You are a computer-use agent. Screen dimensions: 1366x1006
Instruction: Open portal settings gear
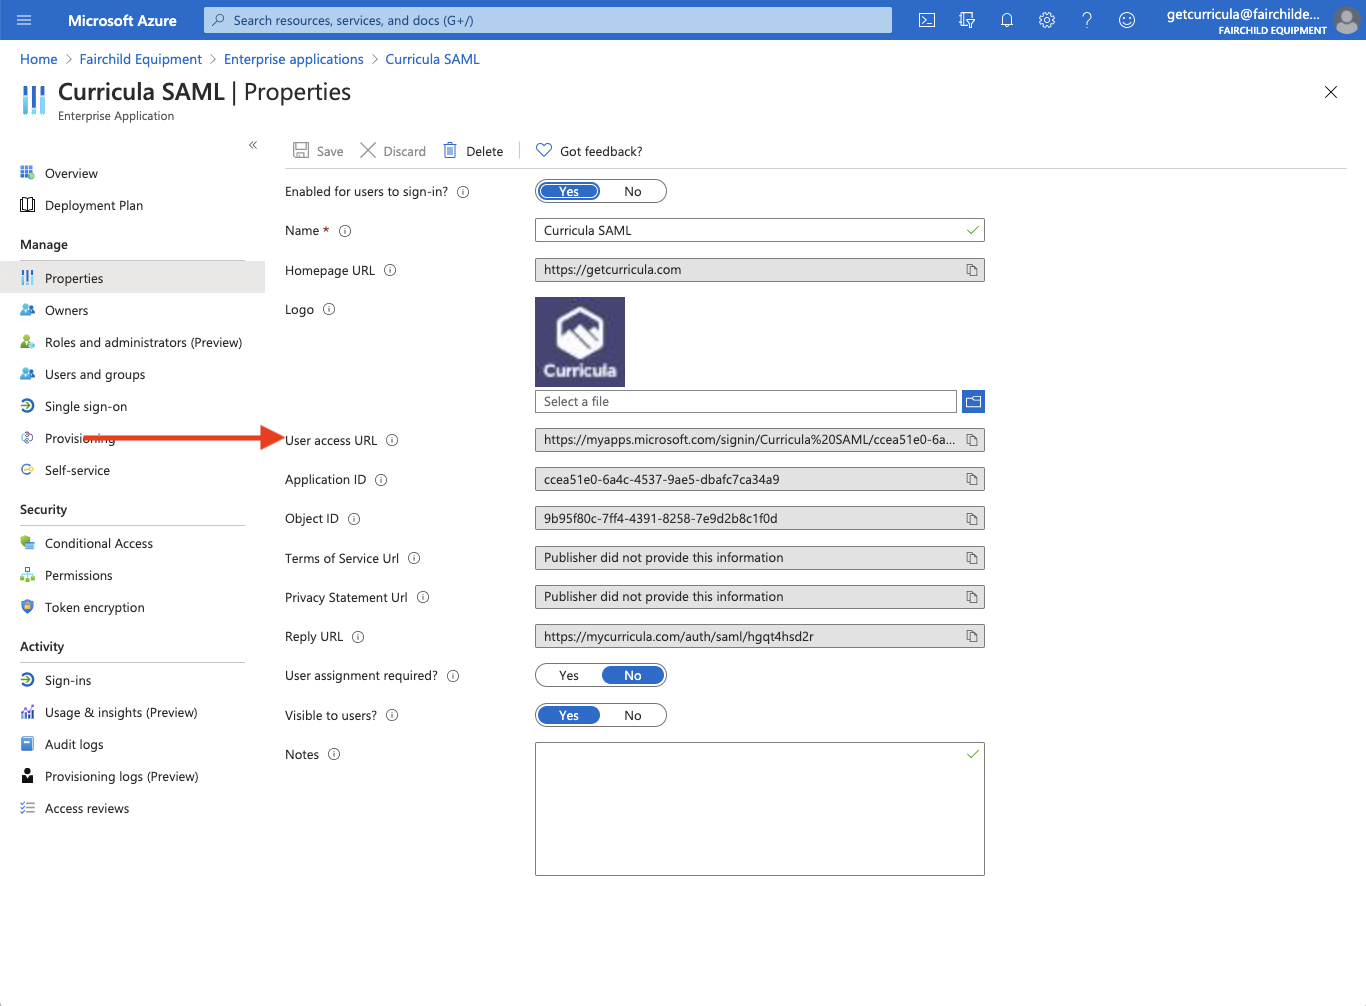1047,20
